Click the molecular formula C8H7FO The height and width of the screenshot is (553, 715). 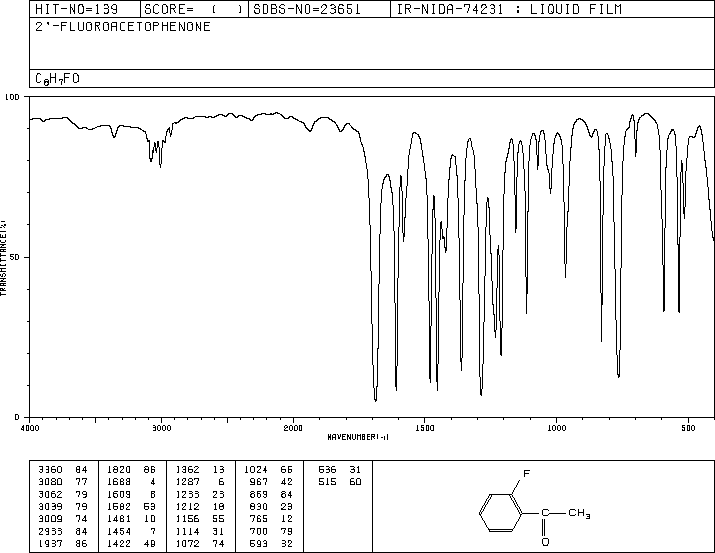point(57,79)
